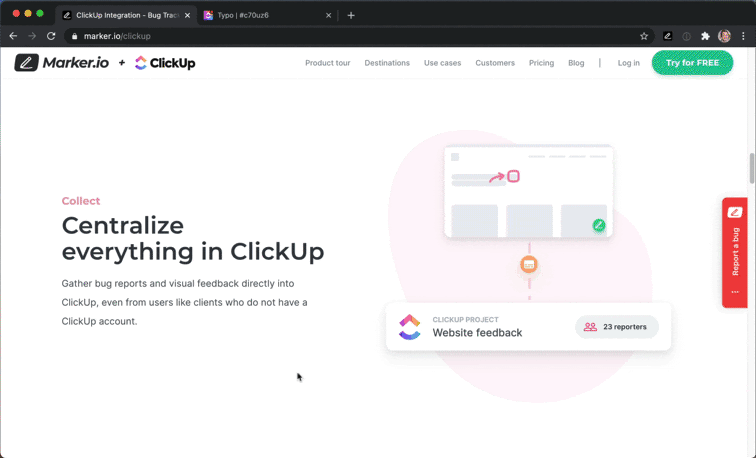Close the Typo #c70uz6 tab

[328, 15]
